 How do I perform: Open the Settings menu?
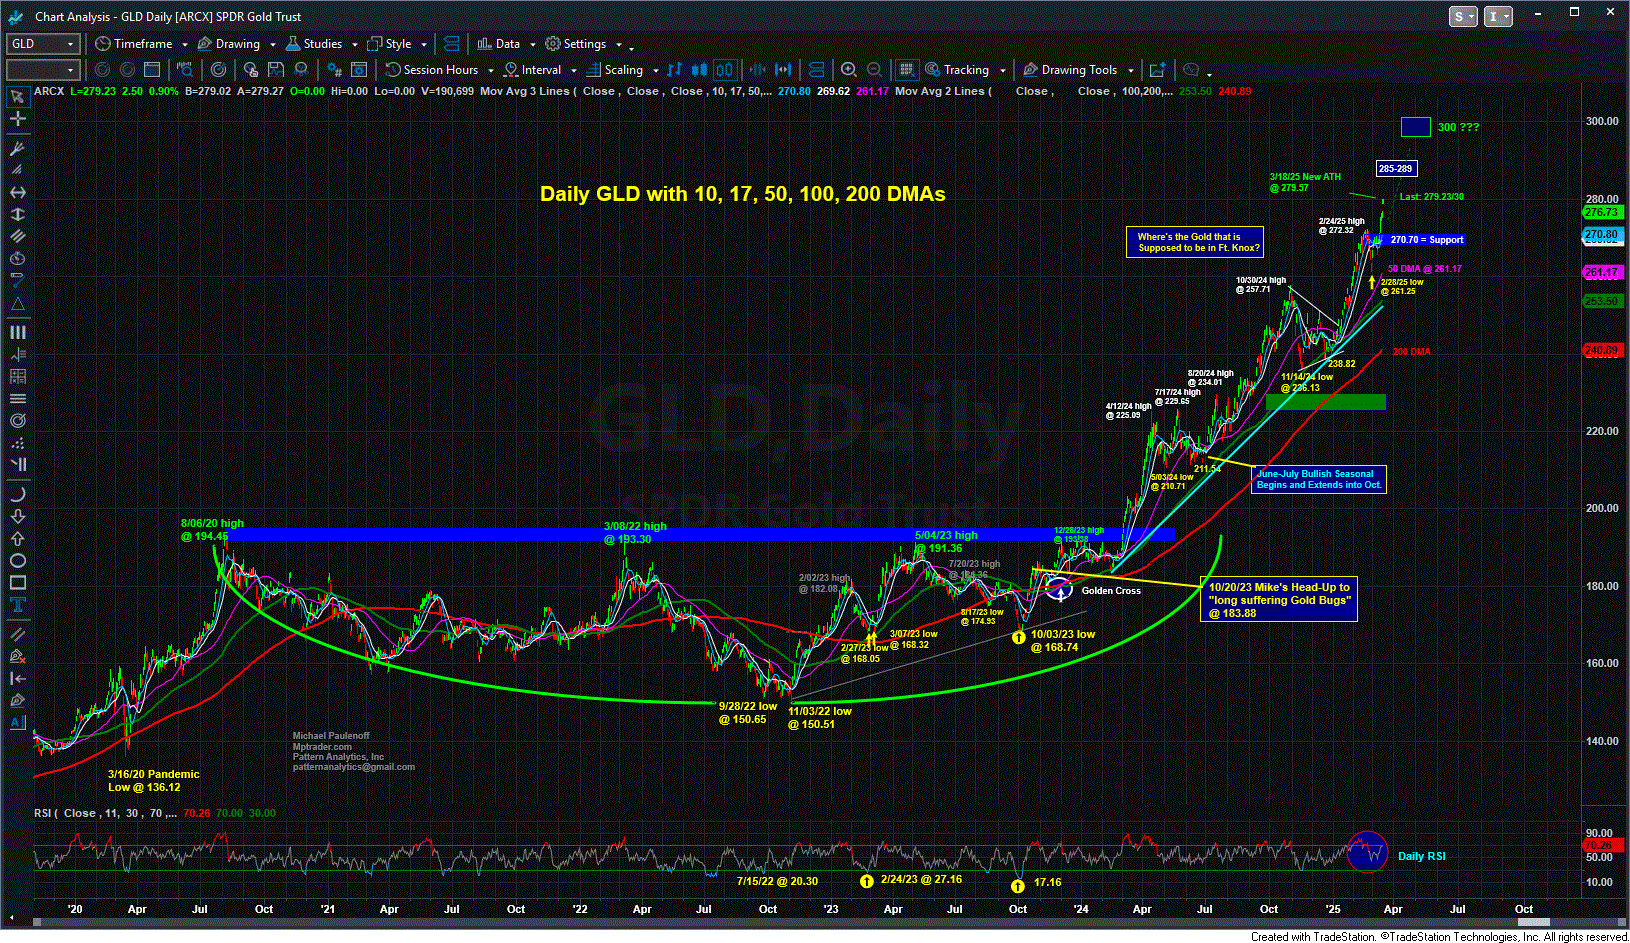pyautogui.click(x=576, y=44)
